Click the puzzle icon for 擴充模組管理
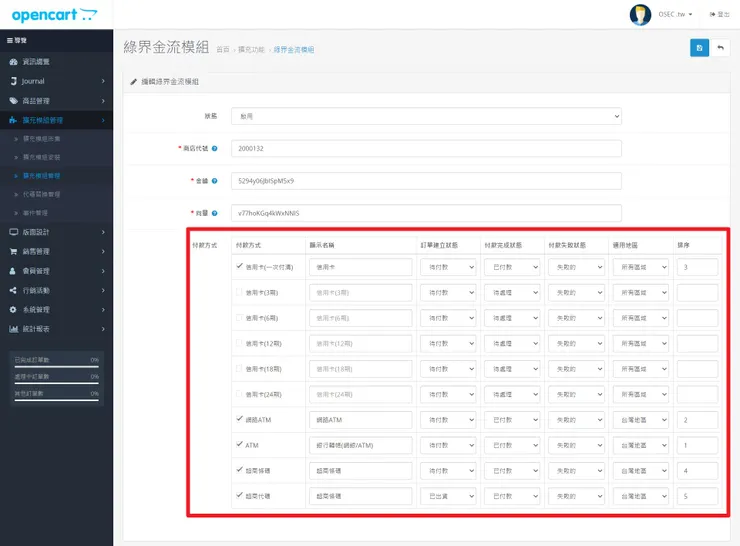The width and height of the screenshot is (740, 546). 13,120
